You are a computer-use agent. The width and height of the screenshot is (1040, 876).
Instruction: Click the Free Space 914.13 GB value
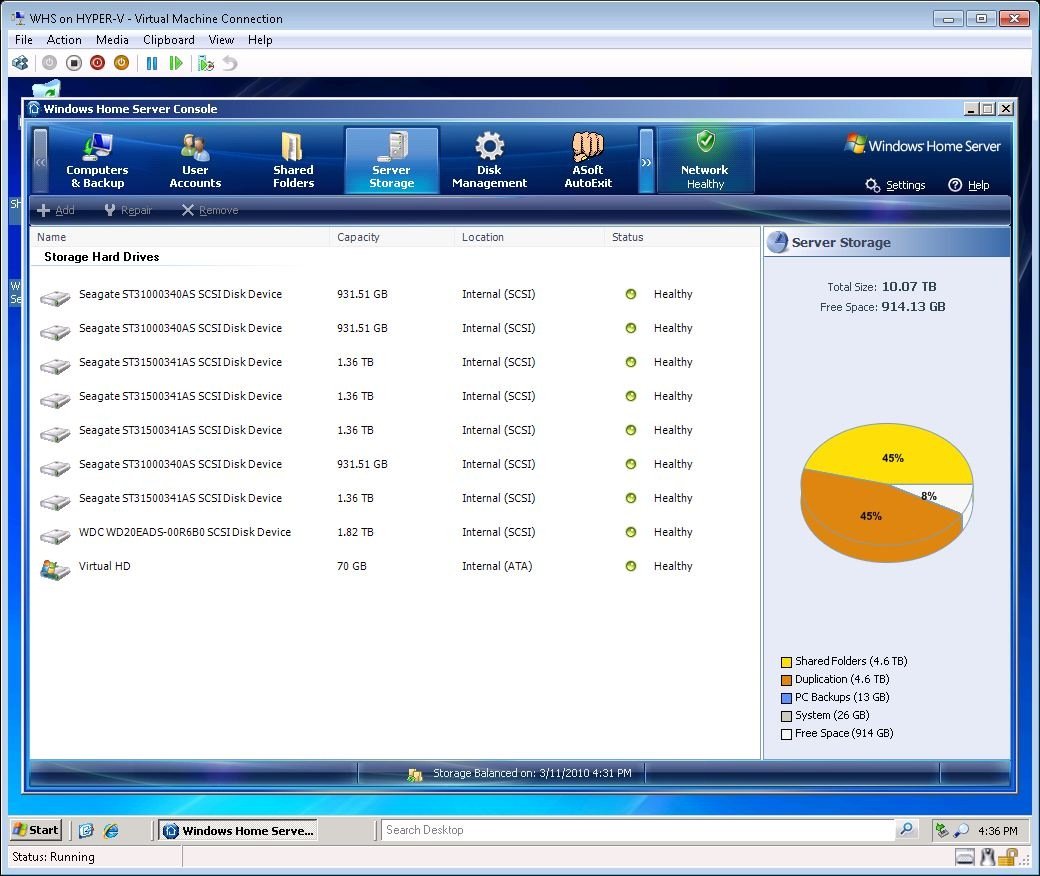pos(913,306)
